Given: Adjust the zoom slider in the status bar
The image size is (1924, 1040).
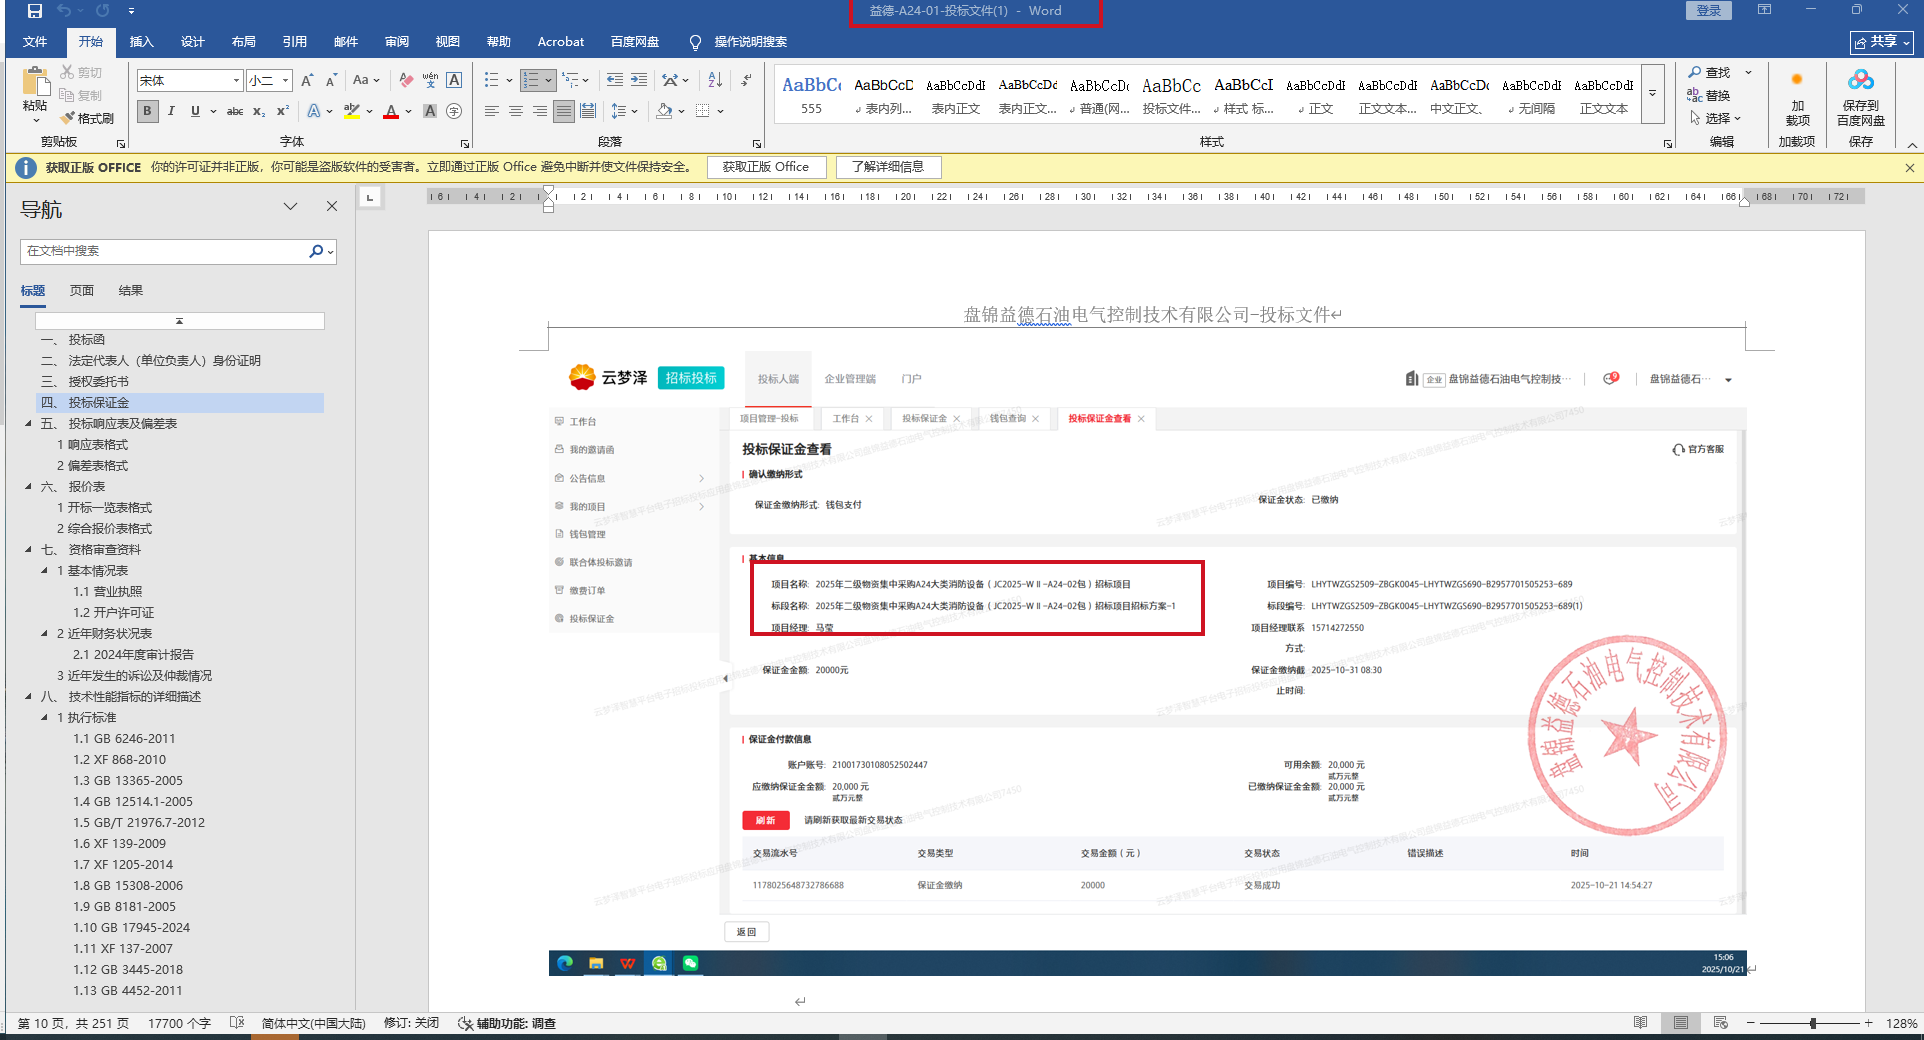Looking at the screenshot, I should coord(1812,1023).
